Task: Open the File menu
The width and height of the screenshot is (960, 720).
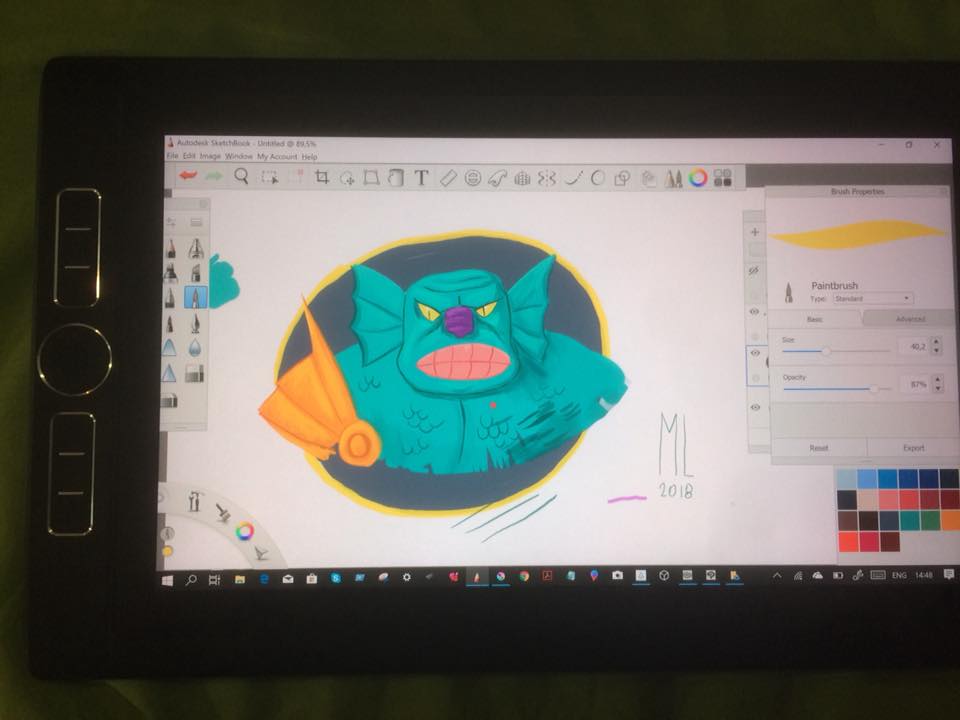Action: point(173,156)
